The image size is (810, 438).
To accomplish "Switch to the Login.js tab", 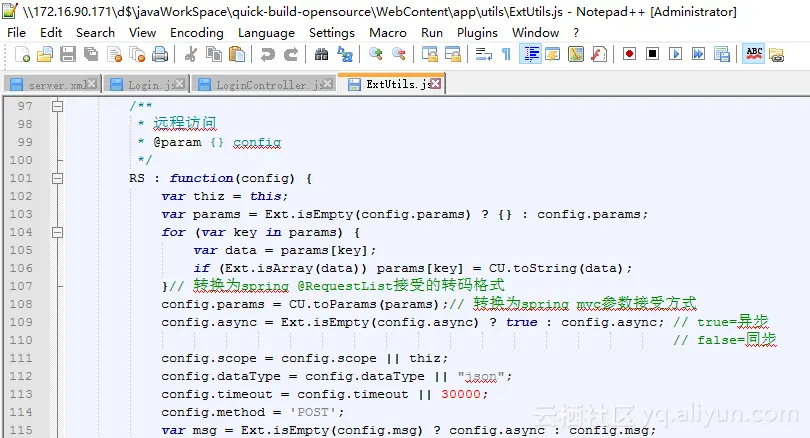I will (146, 85).
